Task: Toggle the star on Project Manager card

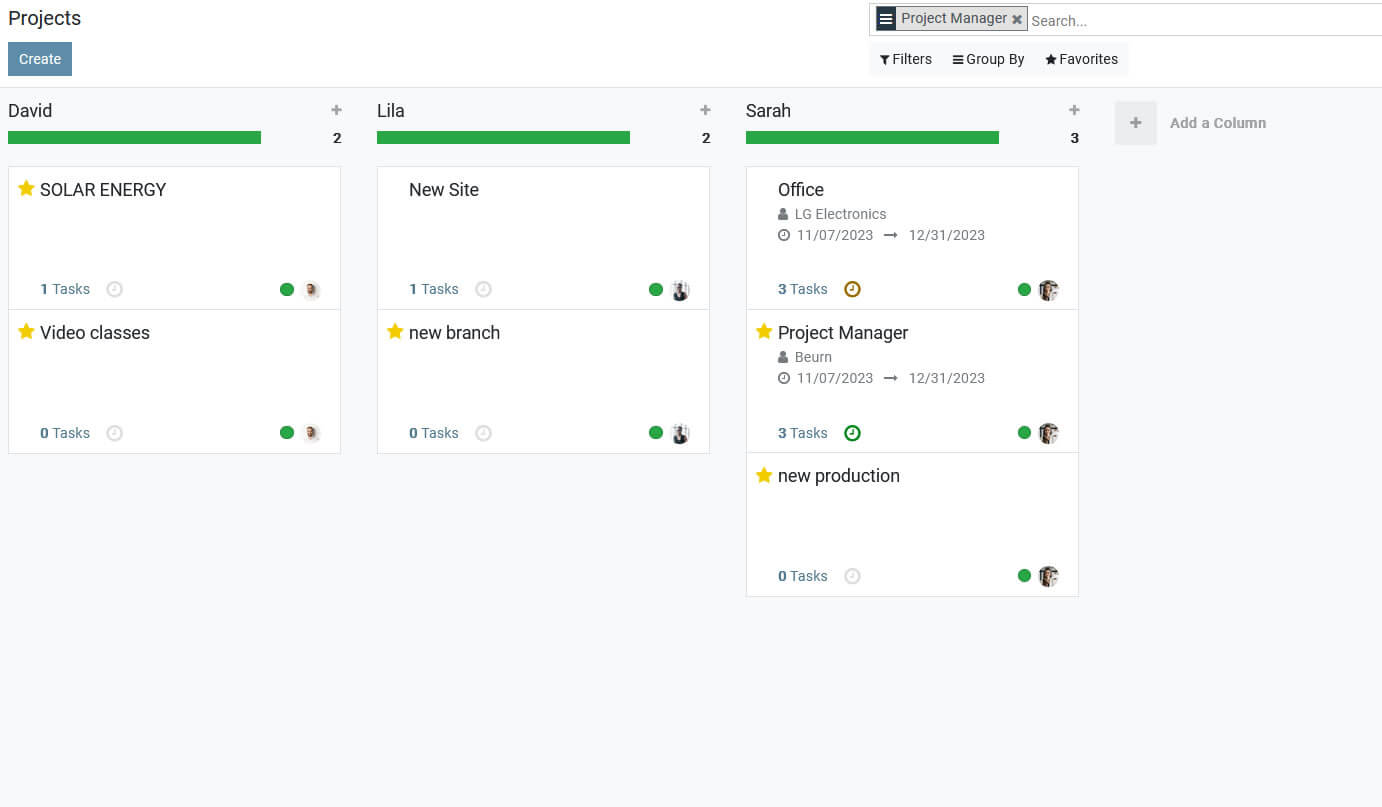Action: click(x=764, y=332)
